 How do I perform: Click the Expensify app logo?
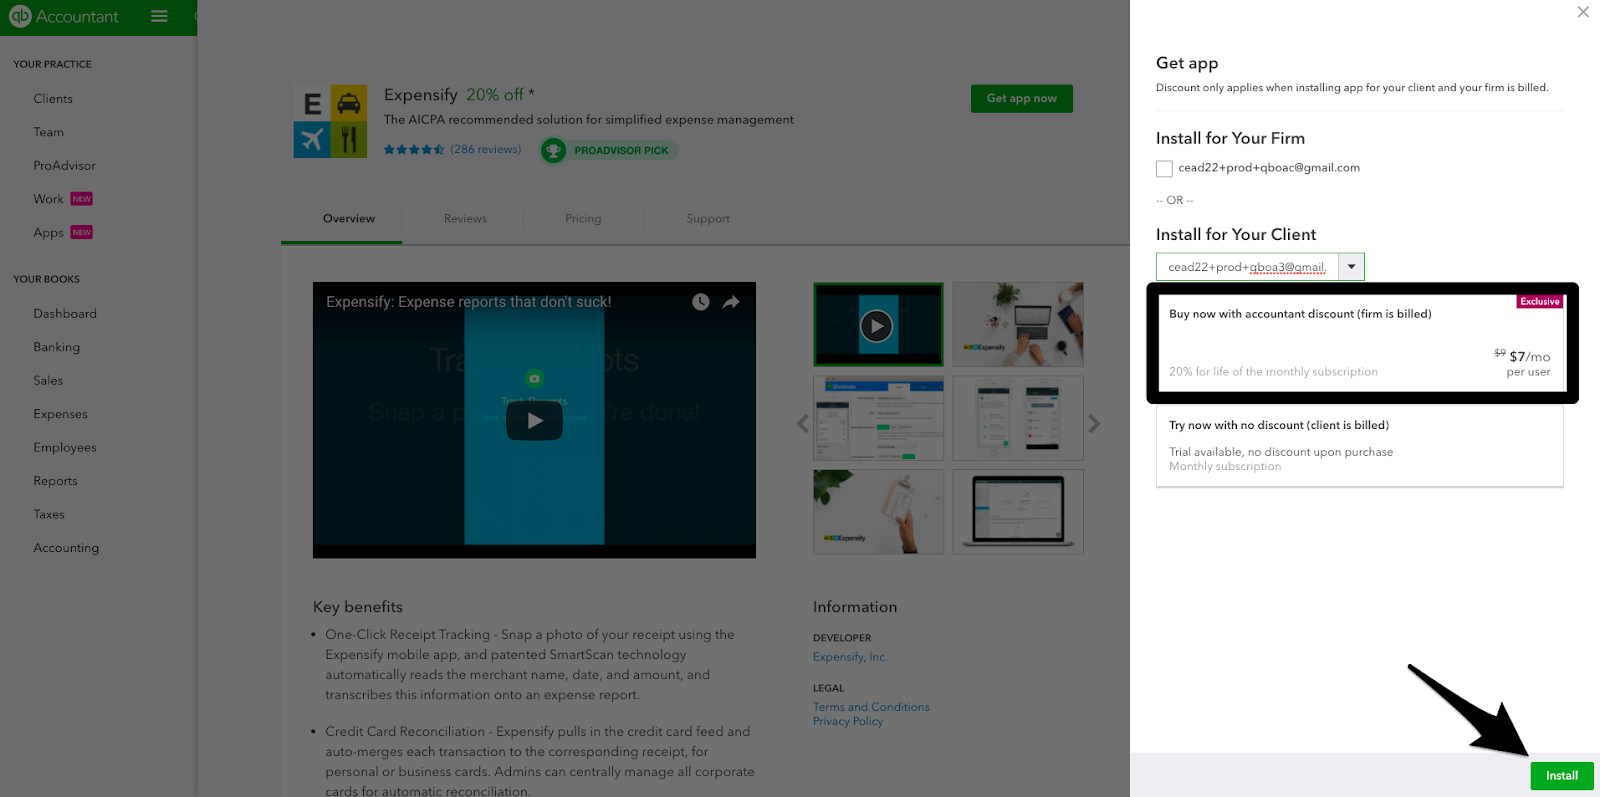point(330,121)
